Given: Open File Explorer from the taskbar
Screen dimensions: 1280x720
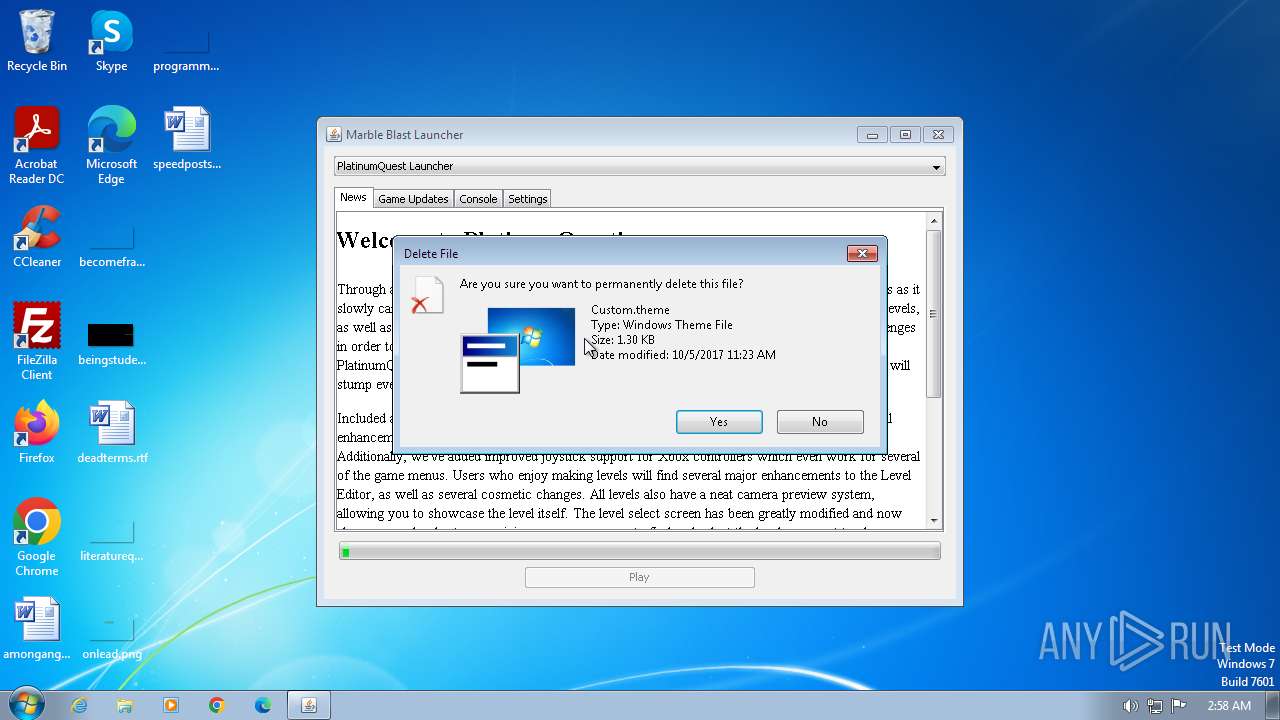Looking at the screenshot, I should tap(125, 705).
